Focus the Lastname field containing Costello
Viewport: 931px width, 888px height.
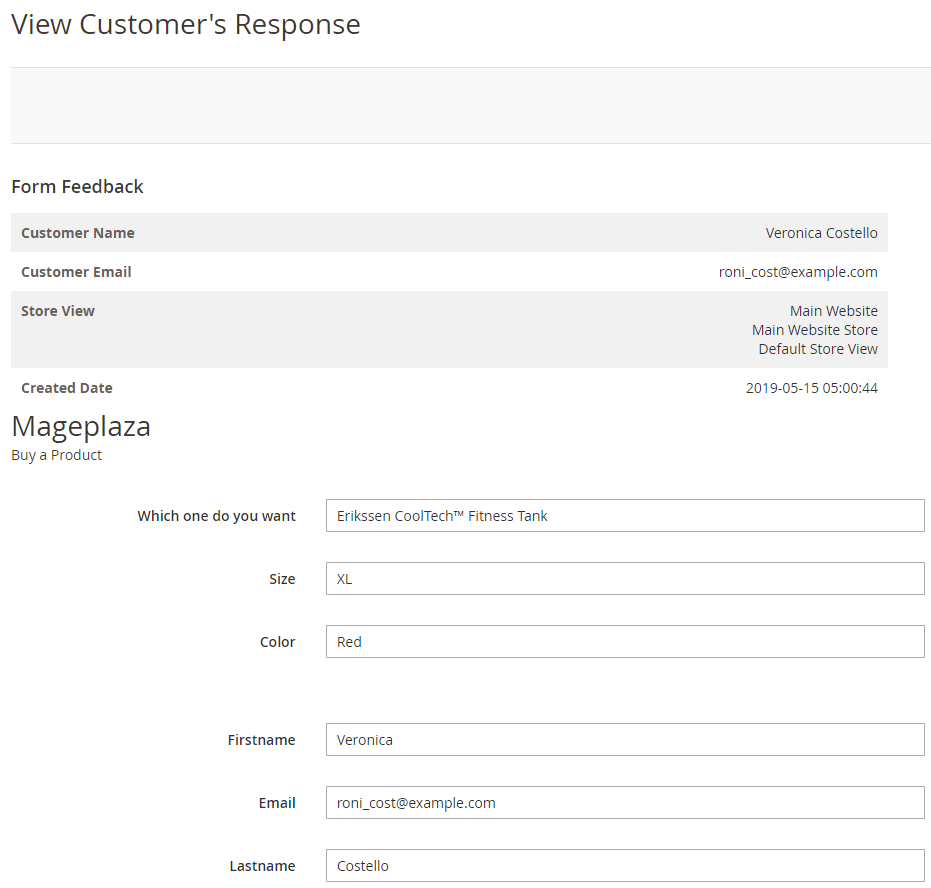tap(624, 866)
